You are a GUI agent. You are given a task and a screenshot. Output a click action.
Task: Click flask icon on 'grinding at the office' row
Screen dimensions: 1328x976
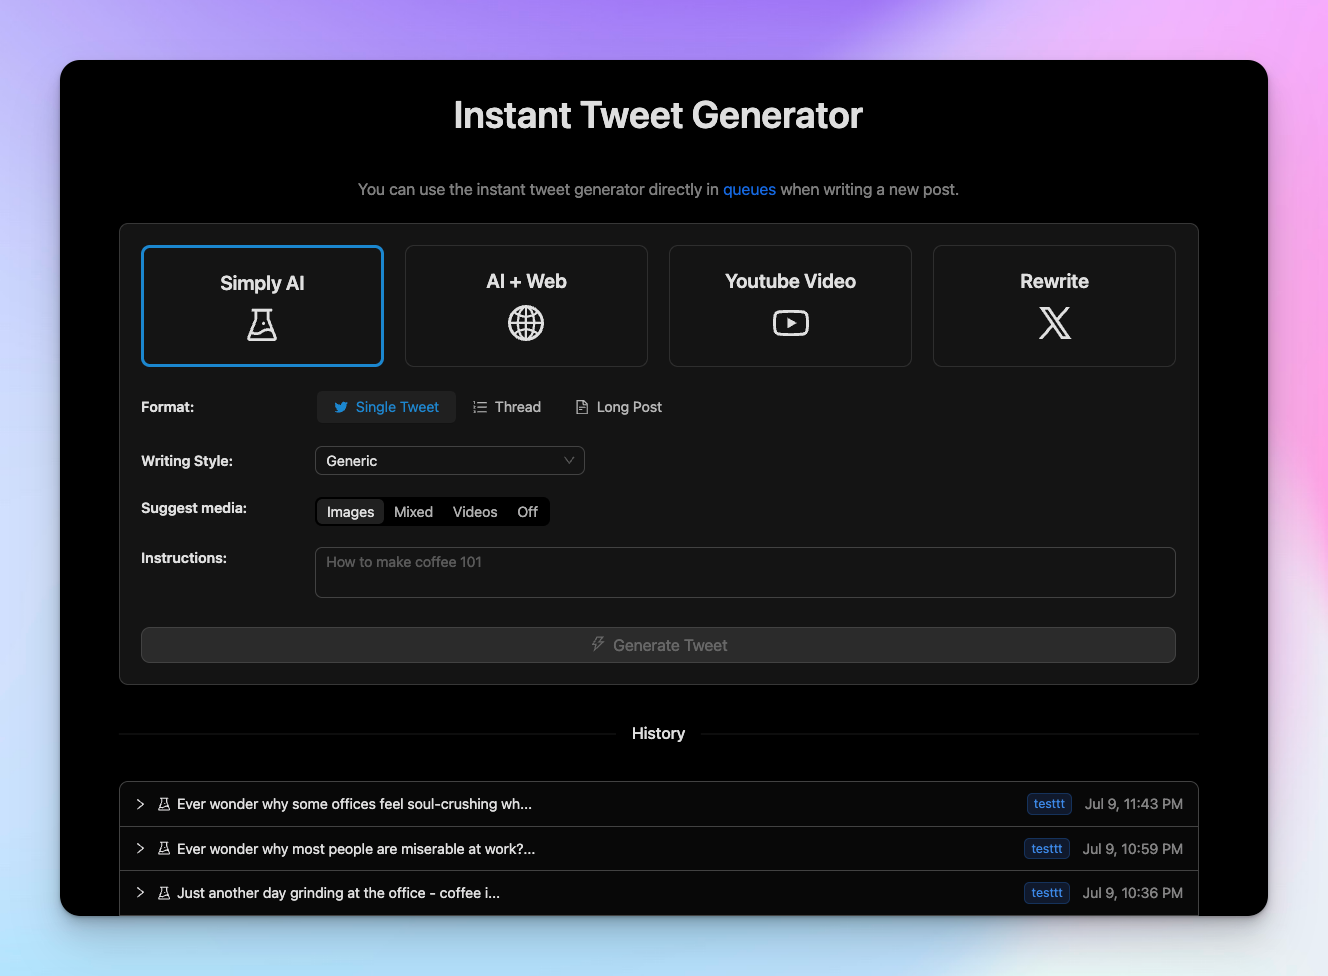[x=164, y=893]
